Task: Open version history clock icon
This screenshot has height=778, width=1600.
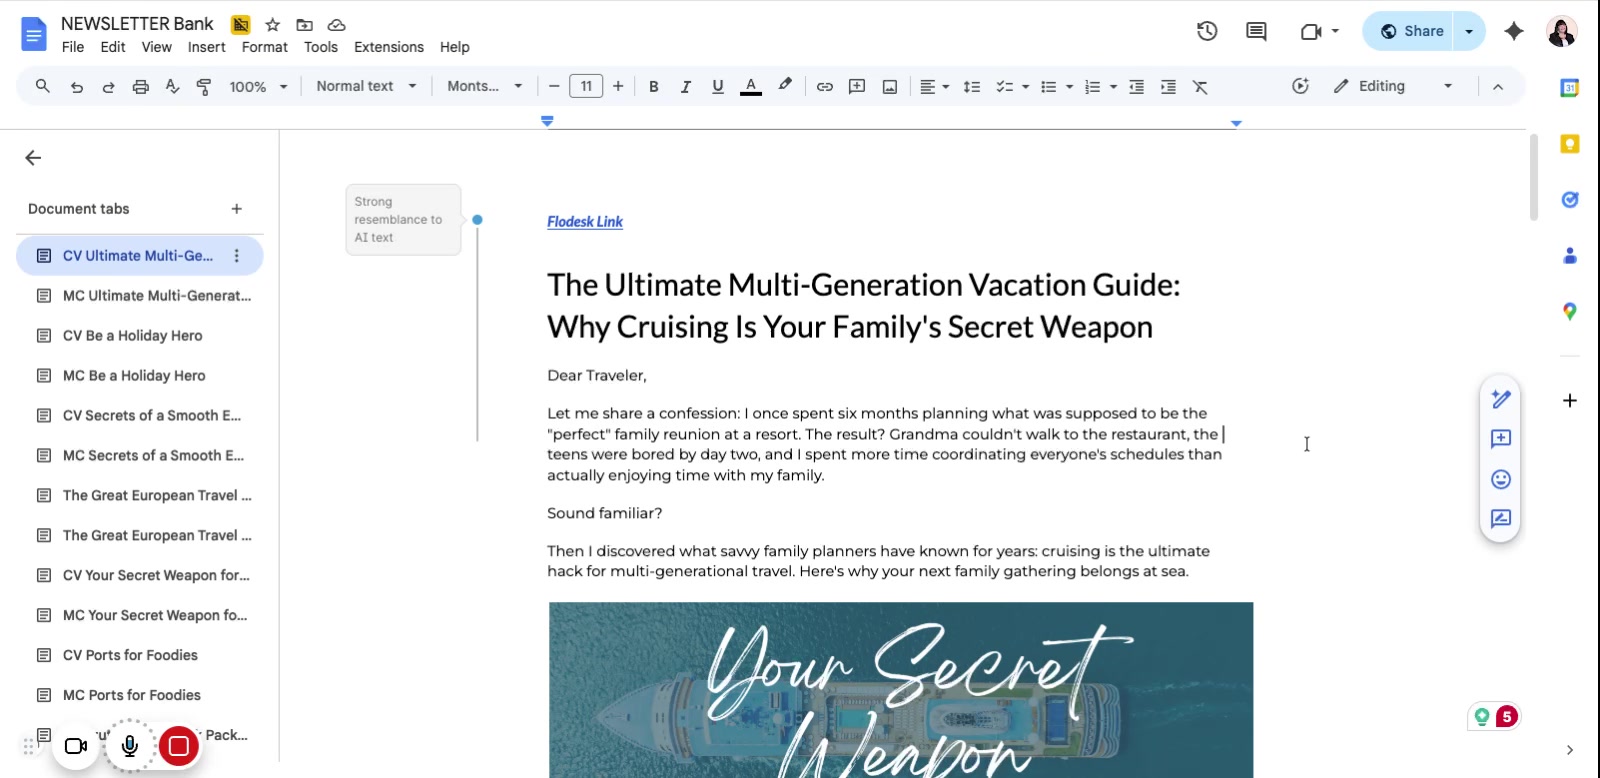Action: coord(1207,31)
